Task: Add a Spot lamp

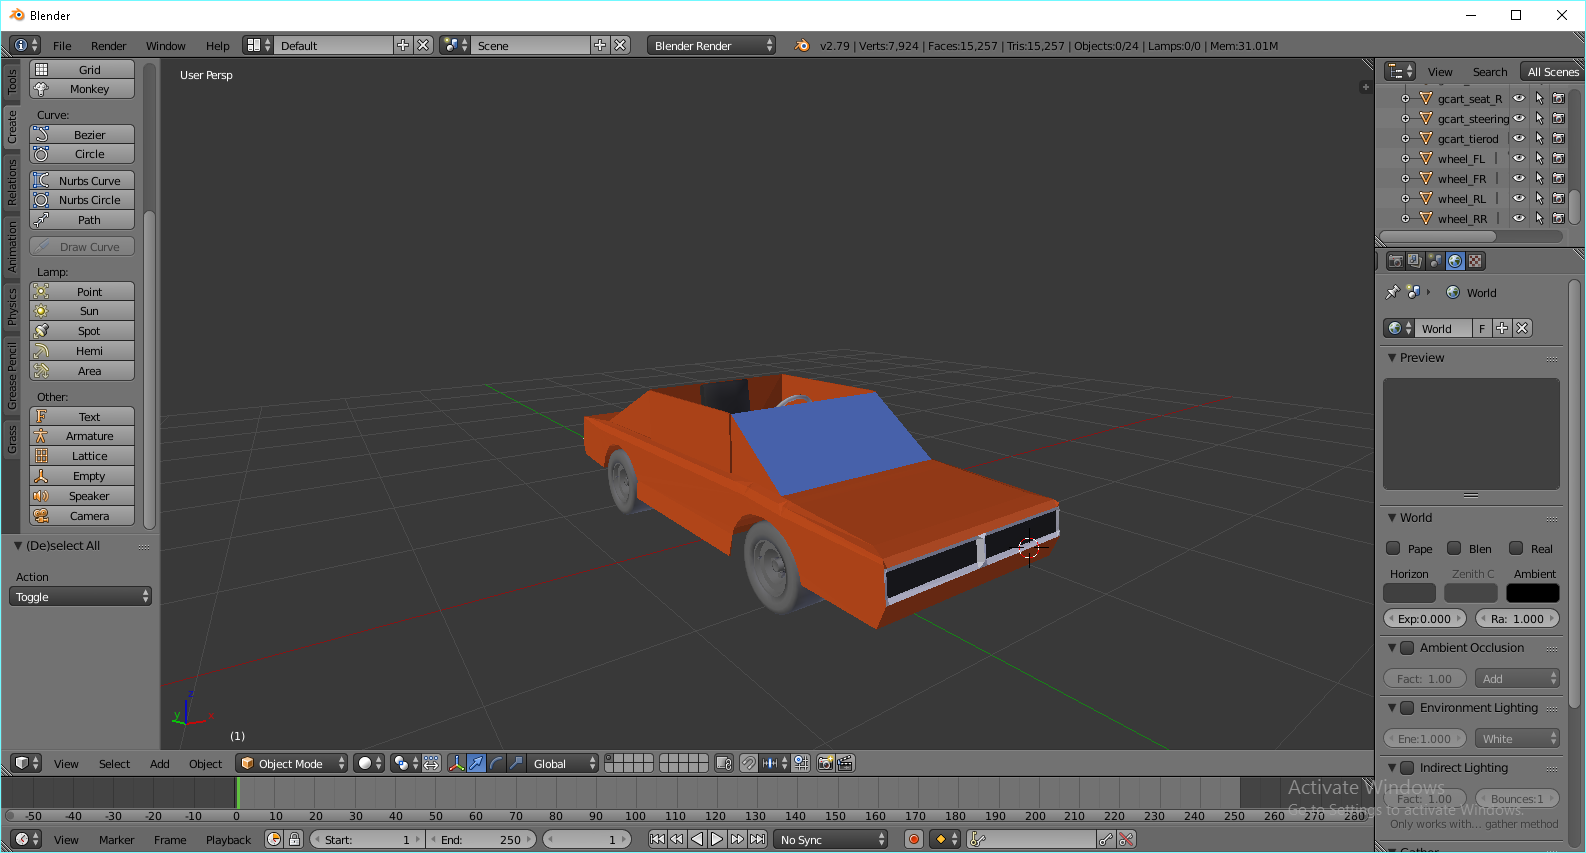Action: click(x=82, y=331)
